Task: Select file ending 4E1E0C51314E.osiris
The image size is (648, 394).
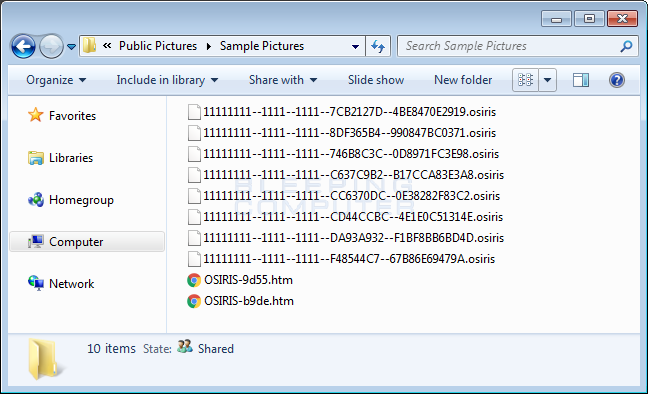Action: pyautogui.click(x=353, y=217)
